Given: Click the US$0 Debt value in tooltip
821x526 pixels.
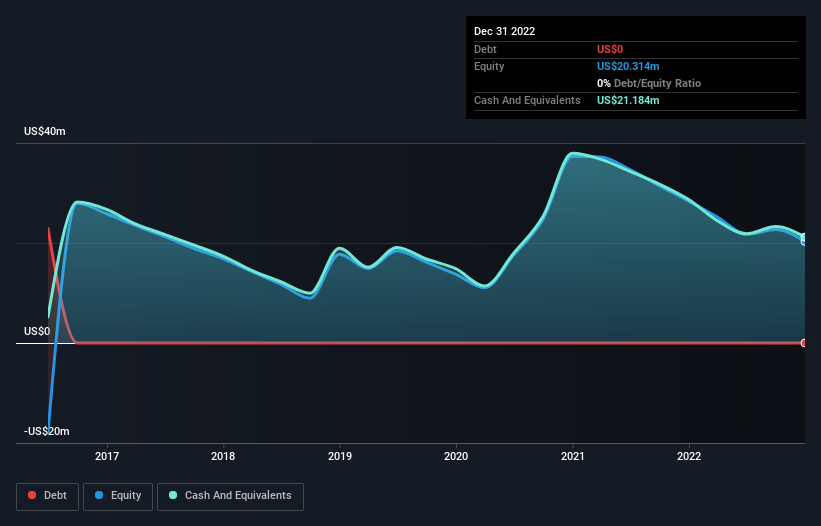Looking at the screenshot, I should (610, 49).
